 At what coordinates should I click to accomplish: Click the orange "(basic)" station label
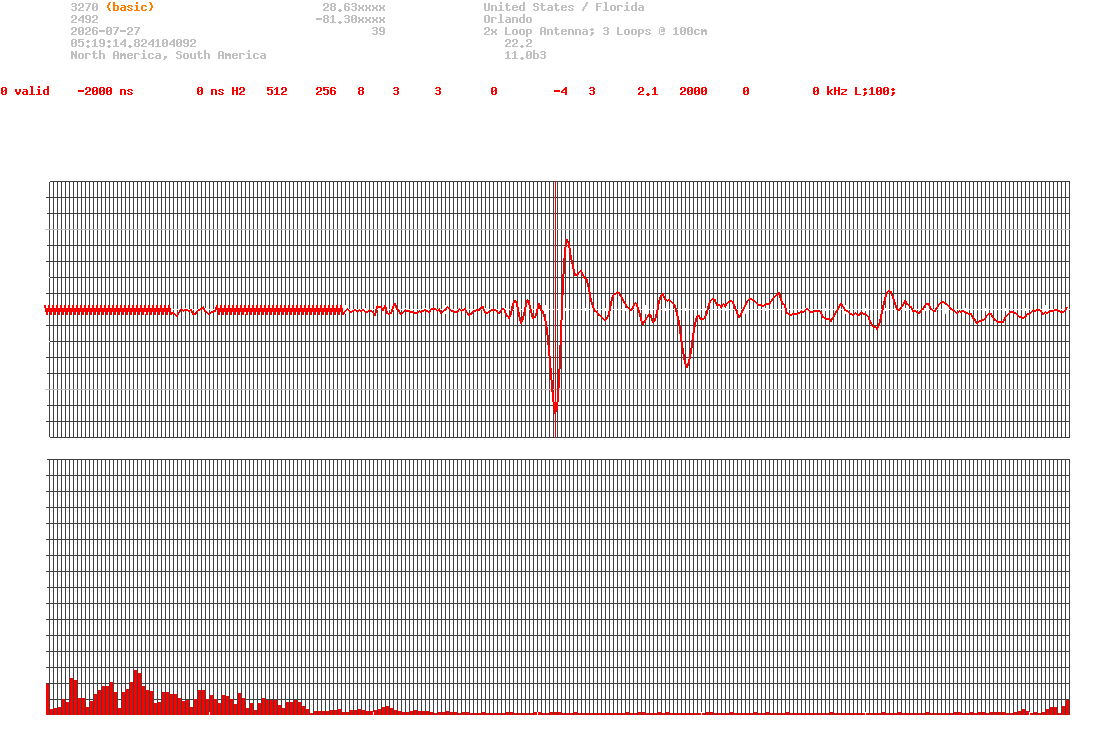point(130,7)
